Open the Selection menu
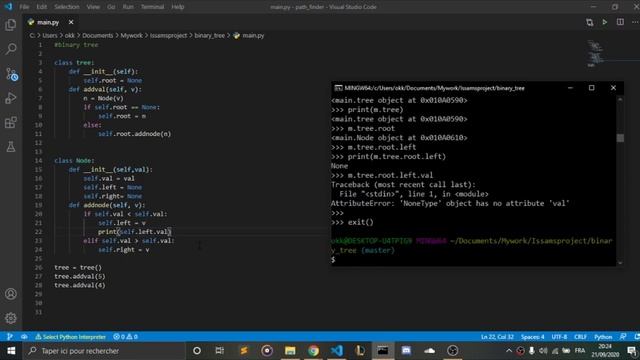Viewport: 640px width, 360px height. 67,7
